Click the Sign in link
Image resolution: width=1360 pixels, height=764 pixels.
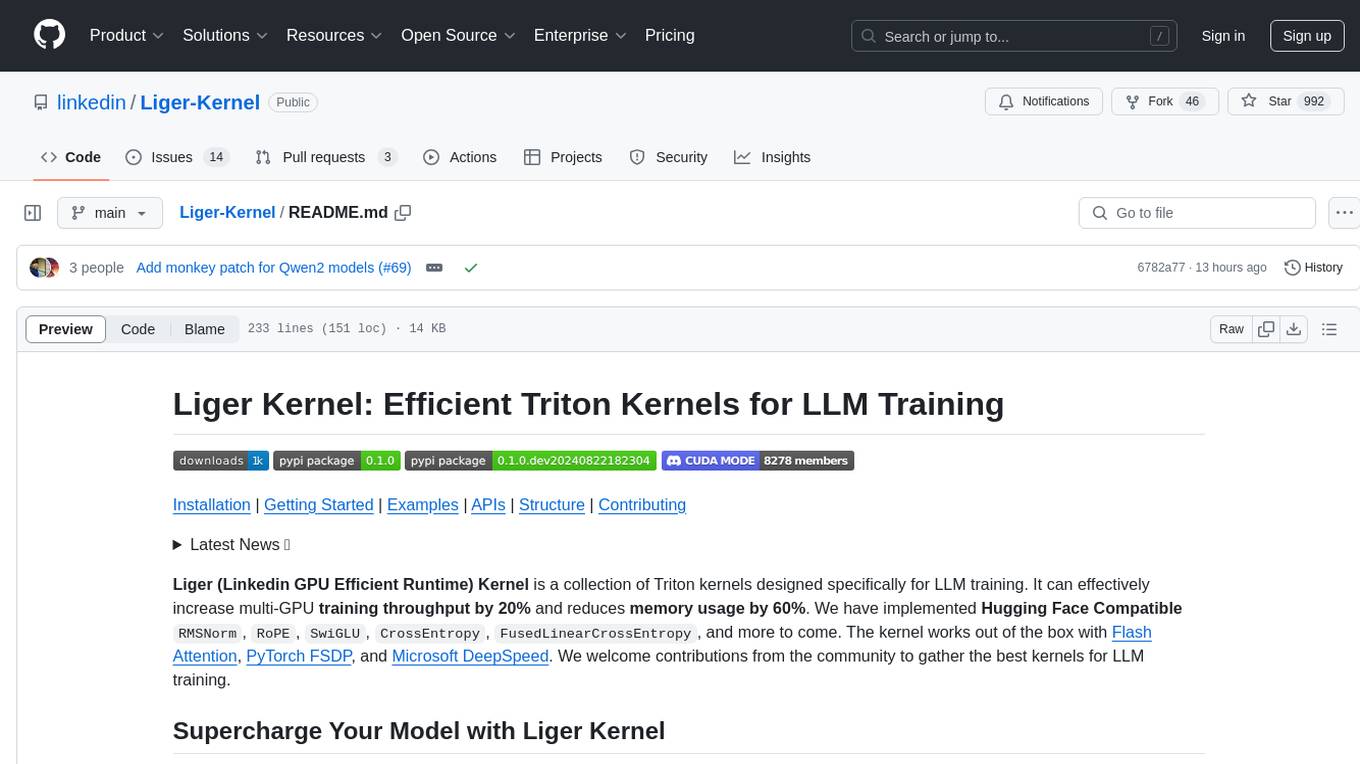click(1223, 36)
